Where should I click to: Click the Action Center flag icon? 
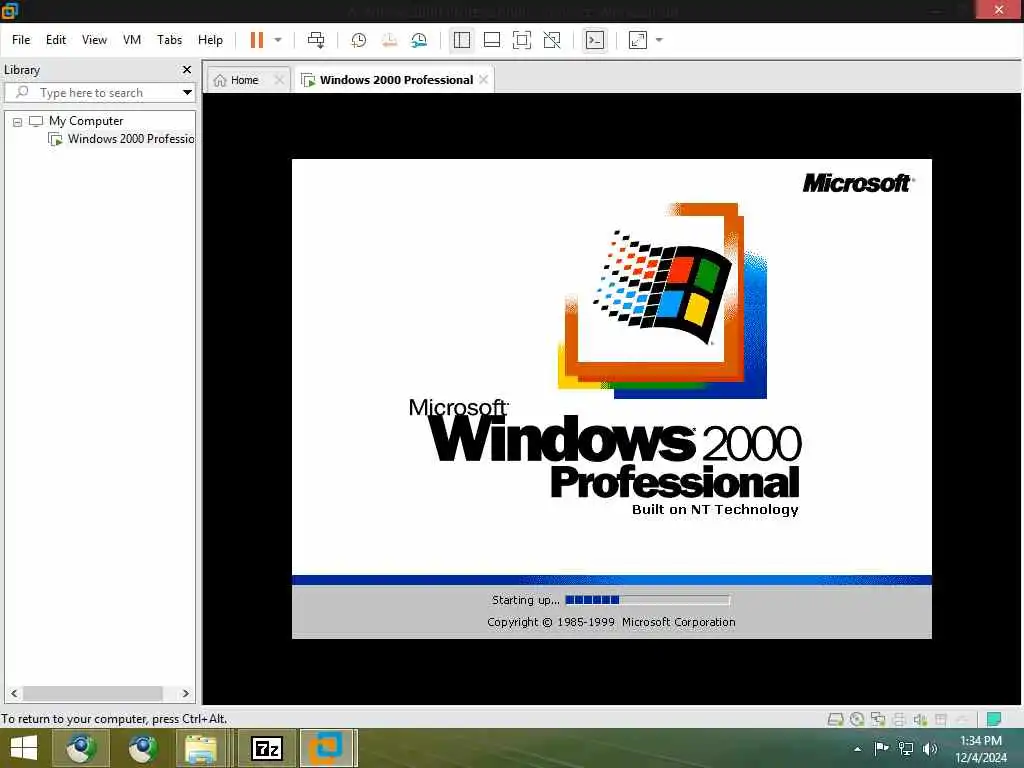point(881,748)
